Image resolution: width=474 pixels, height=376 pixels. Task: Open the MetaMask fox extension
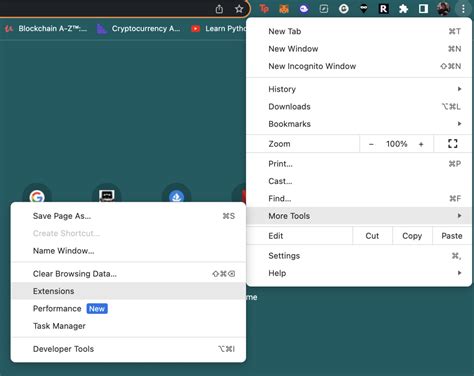point(284,9)
